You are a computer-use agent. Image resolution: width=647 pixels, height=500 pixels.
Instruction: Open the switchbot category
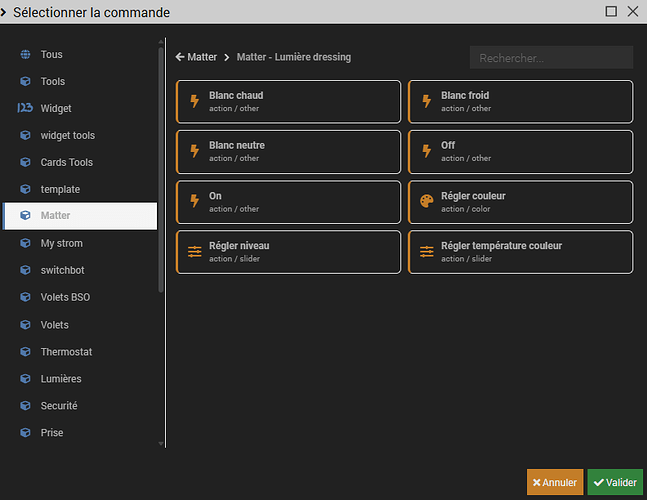[x=80, y=270]
